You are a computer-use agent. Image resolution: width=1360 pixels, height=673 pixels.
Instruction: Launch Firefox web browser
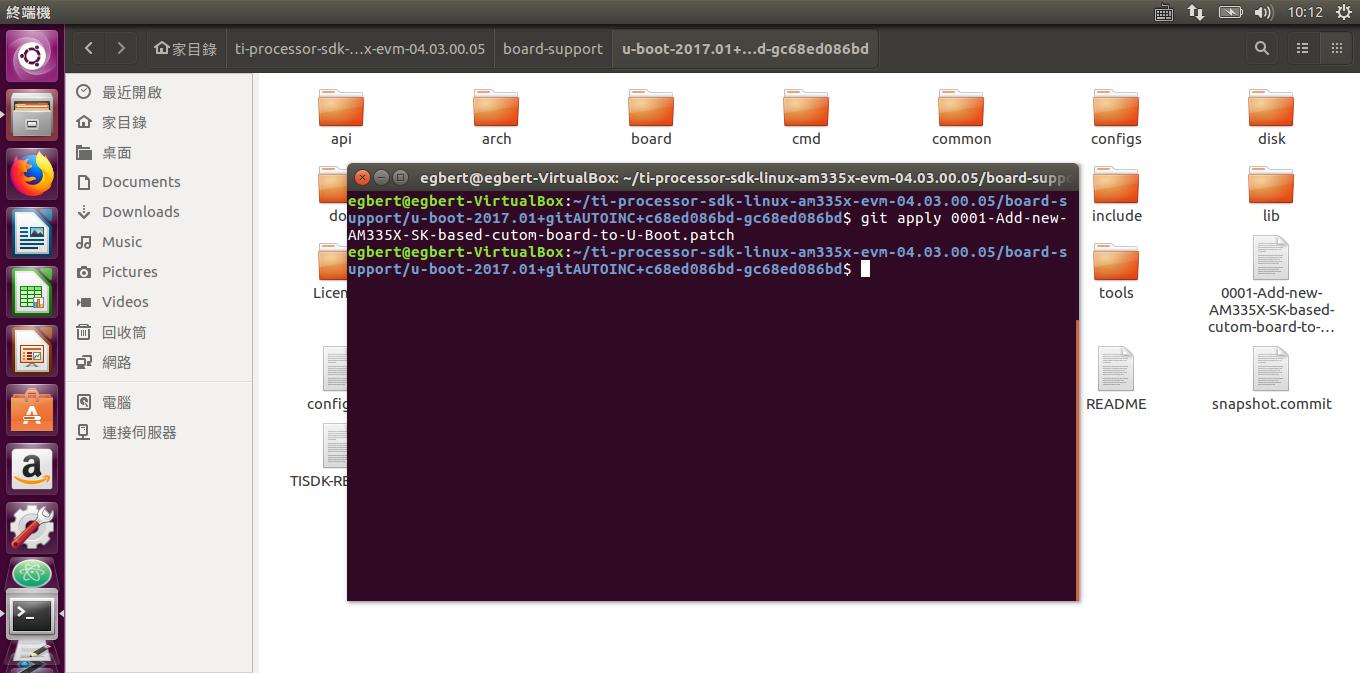tap(33, 175)
